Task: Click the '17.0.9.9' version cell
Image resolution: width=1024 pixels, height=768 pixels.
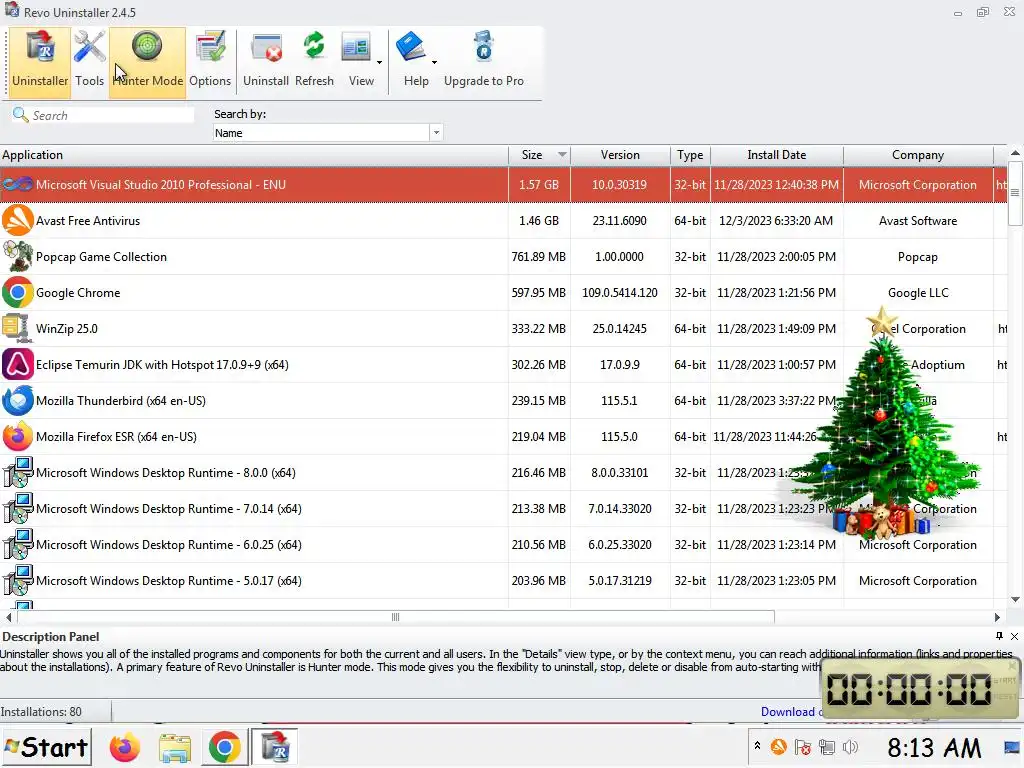Action: 620,364
